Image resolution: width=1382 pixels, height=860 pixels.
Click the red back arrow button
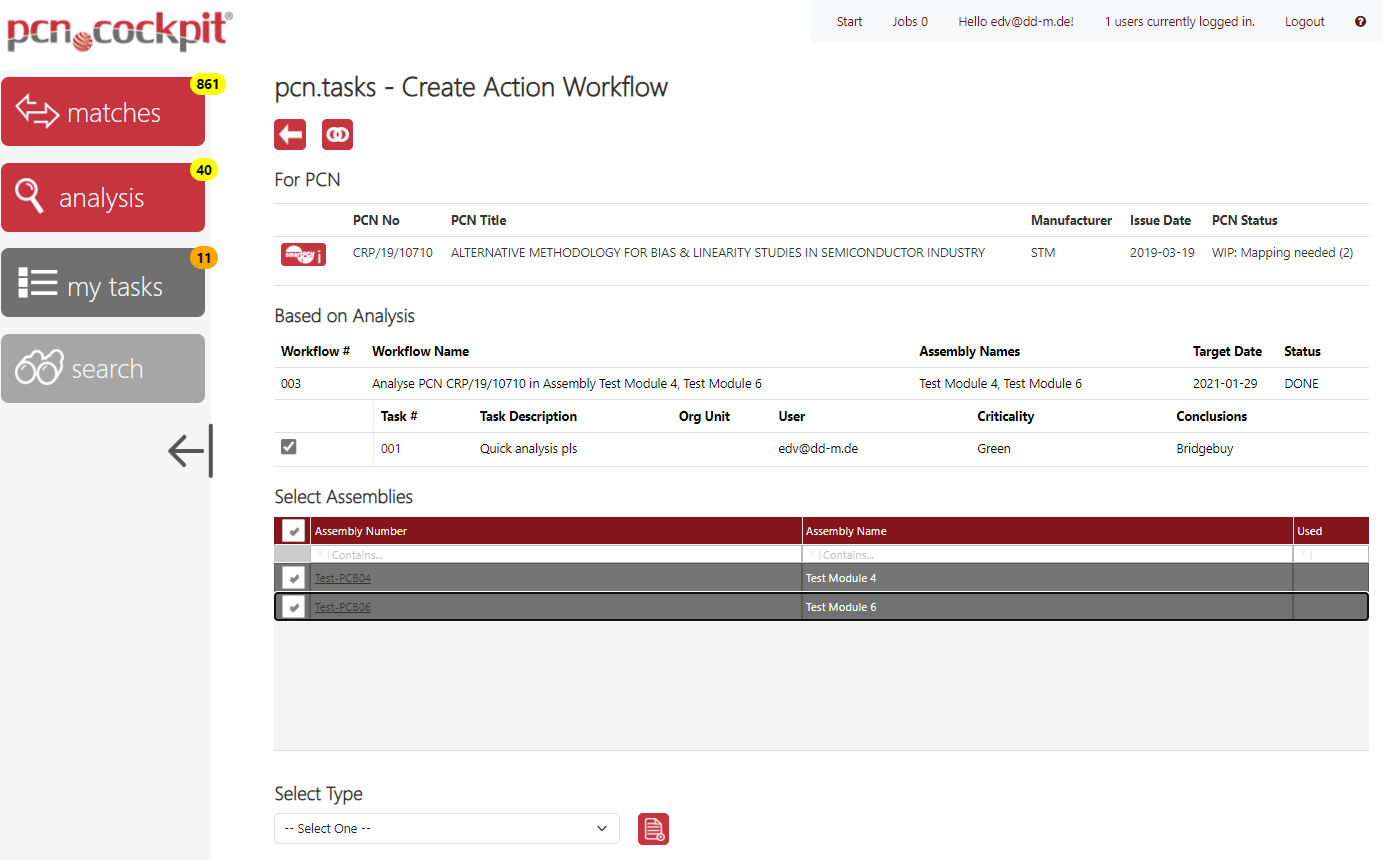tap(290, 135)
